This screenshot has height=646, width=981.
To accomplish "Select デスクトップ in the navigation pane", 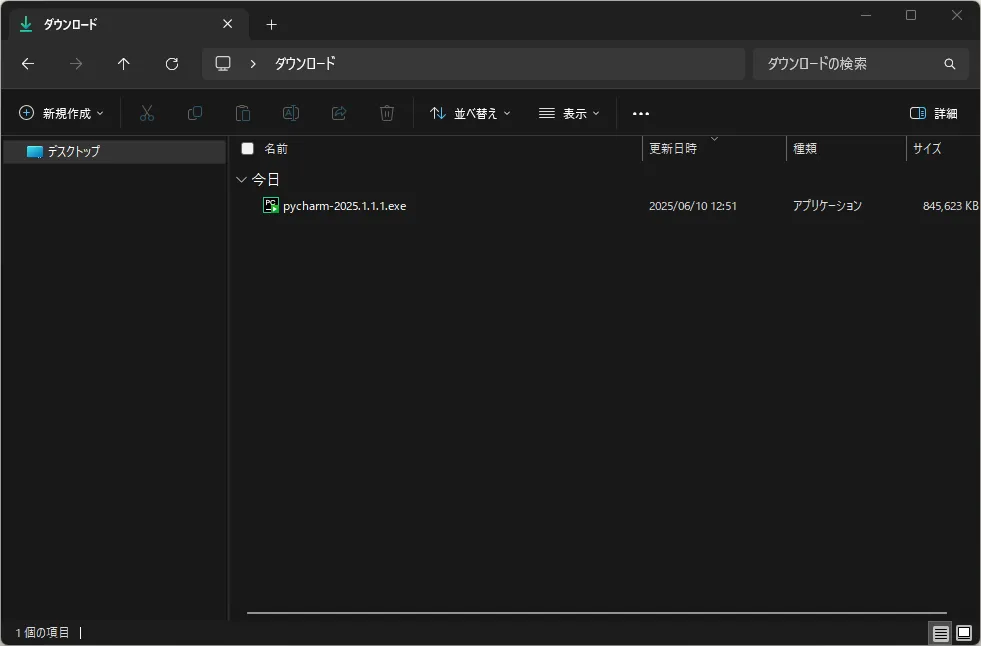I will (x=114, y=151).
